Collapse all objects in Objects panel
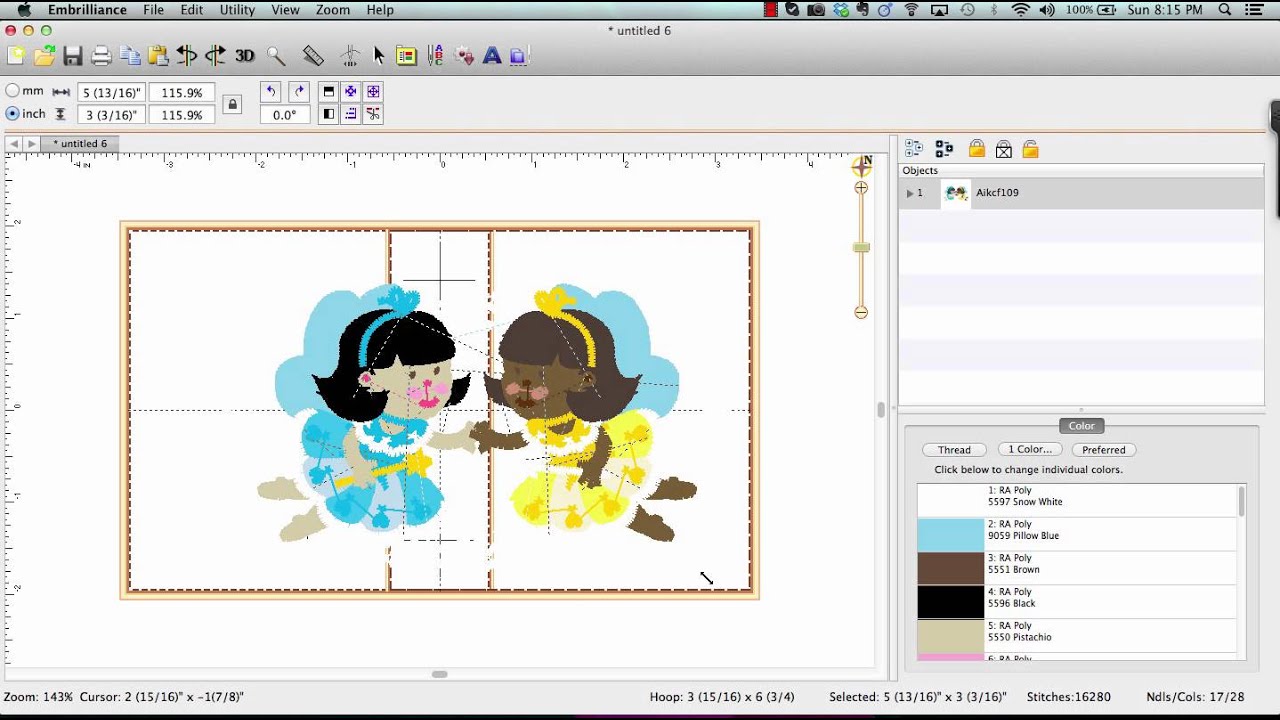This screenshot has height=720, width=1280. 944,149
